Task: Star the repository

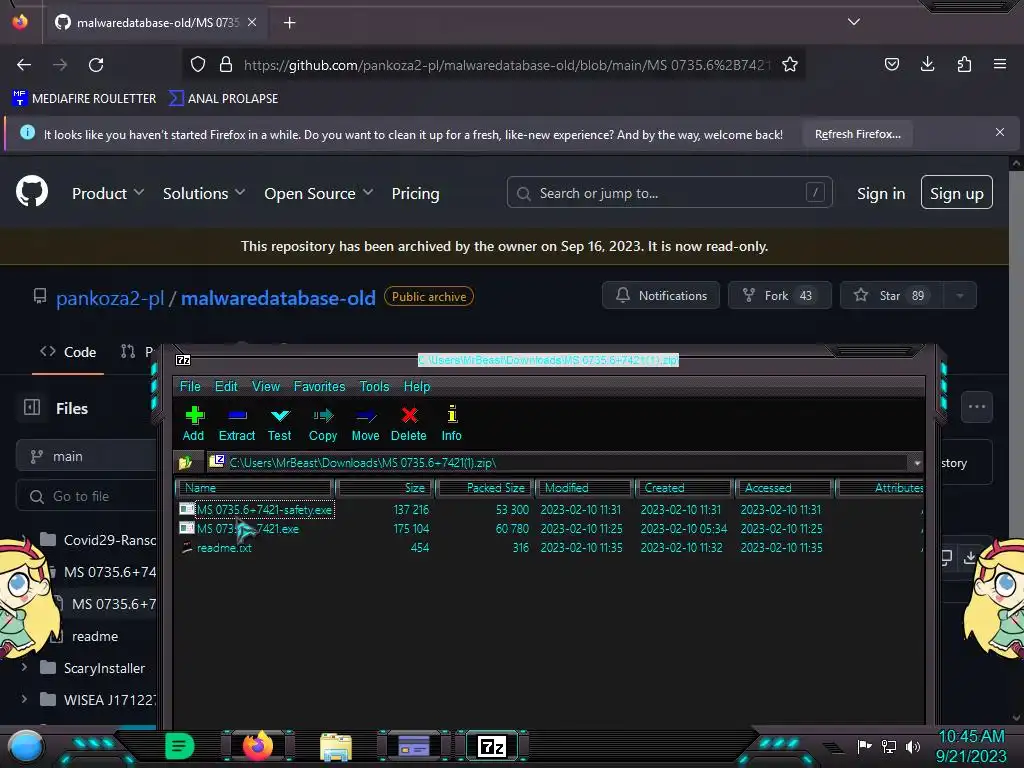Action: [891, 296]
